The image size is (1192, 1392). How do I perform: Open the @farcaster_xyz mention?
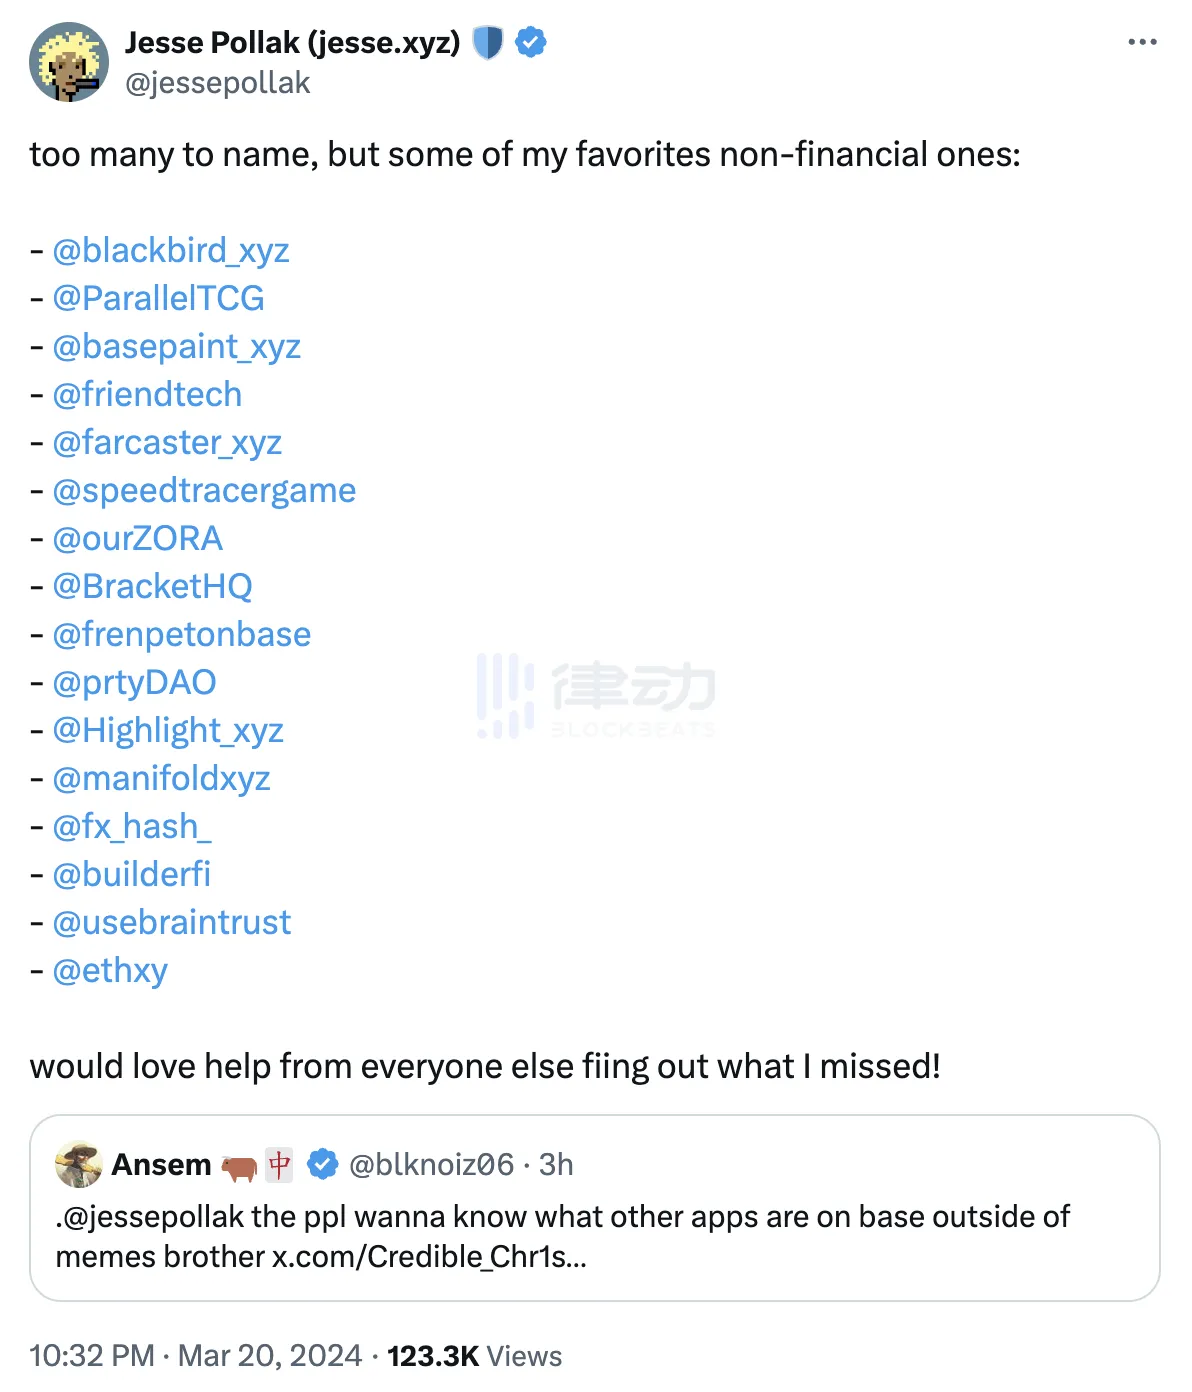(x=167, y=443)
